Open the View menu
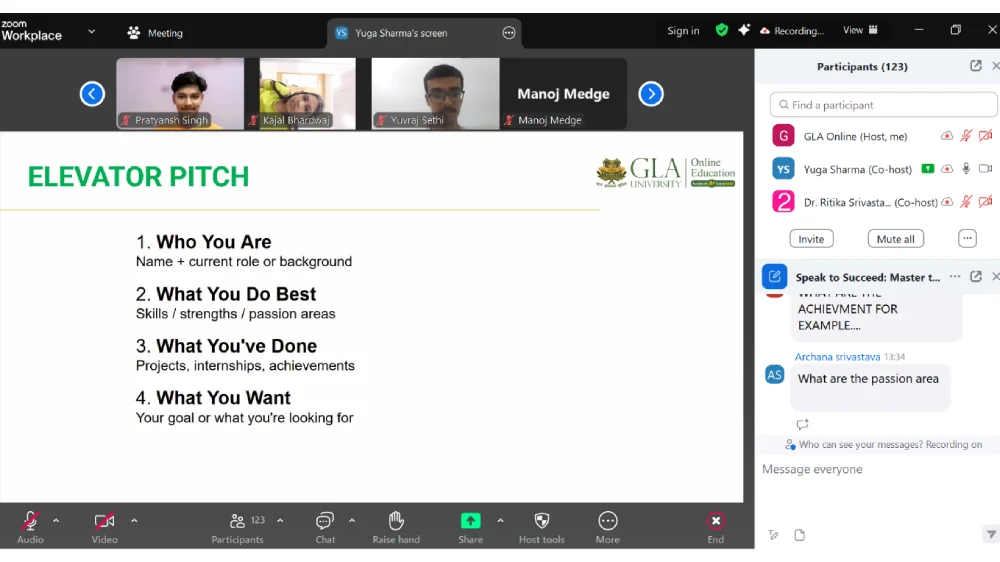Image resolution: width=1000 pixels, height=562 pixels. 859,31
